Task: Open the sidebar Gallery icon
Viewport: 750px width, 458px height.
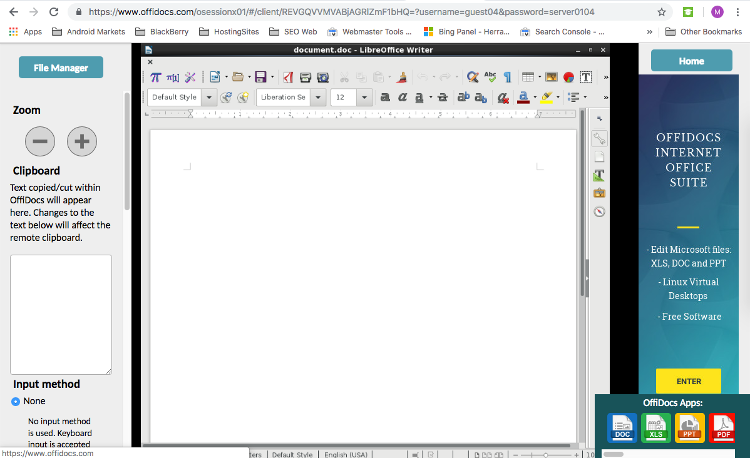Action: [599, 192]
